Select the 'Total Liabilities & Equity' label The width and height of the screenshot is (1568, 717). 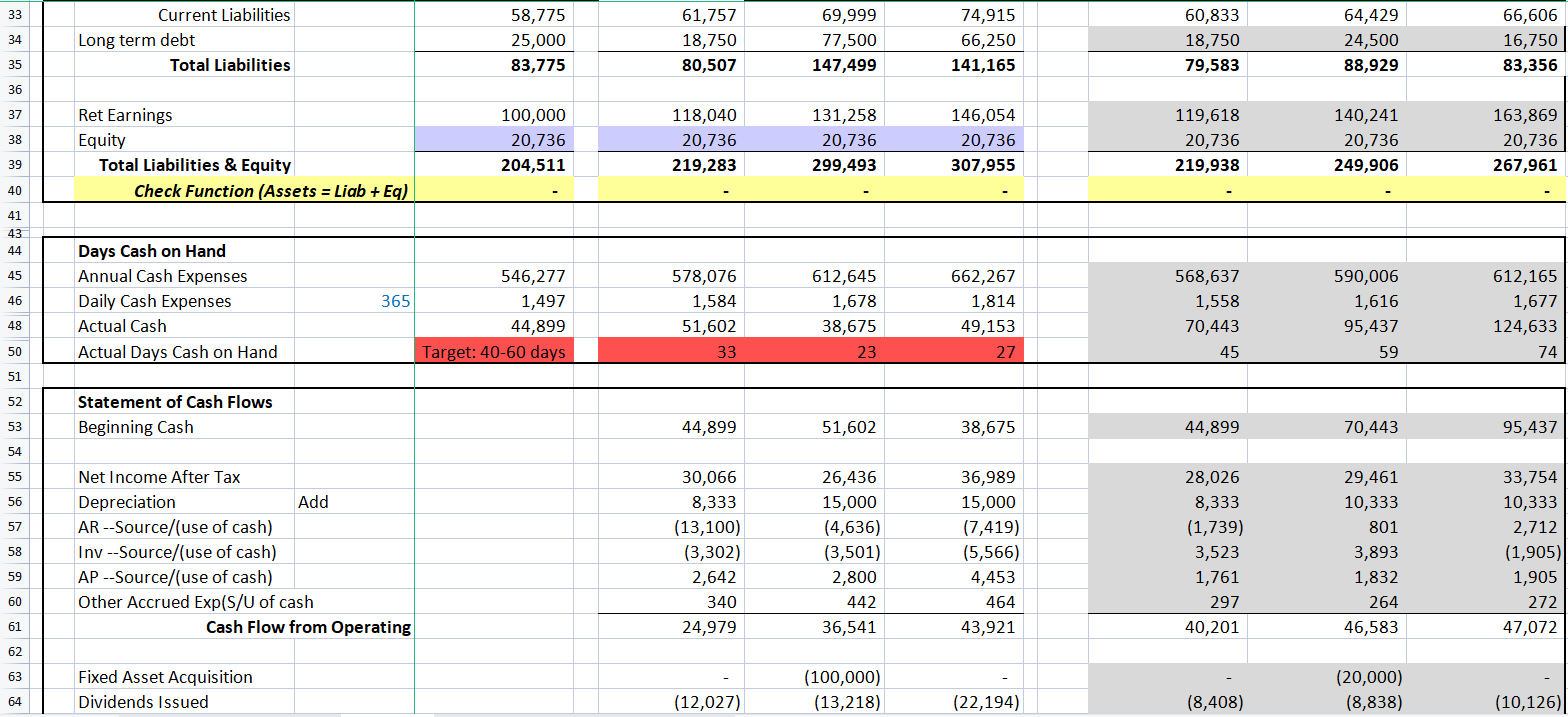point(195,165)
